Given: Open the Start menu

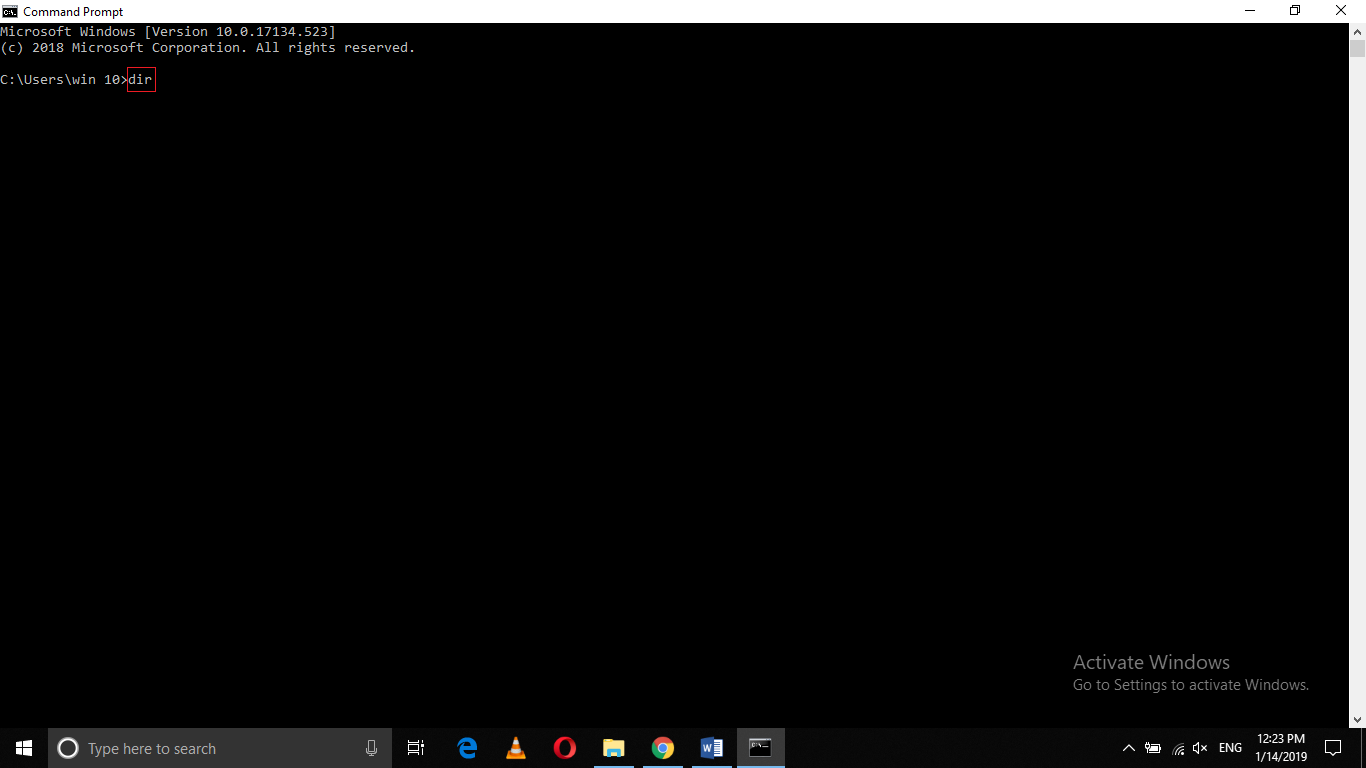Looking at the screenshot, I should coord(22,747).
